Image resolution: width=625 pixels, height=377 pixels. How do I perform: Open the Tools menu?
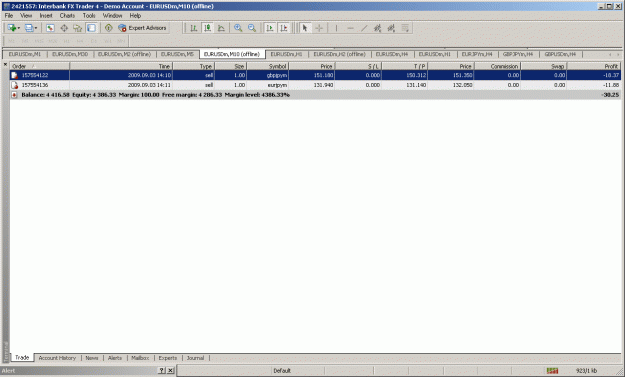(x=89, y=16)
